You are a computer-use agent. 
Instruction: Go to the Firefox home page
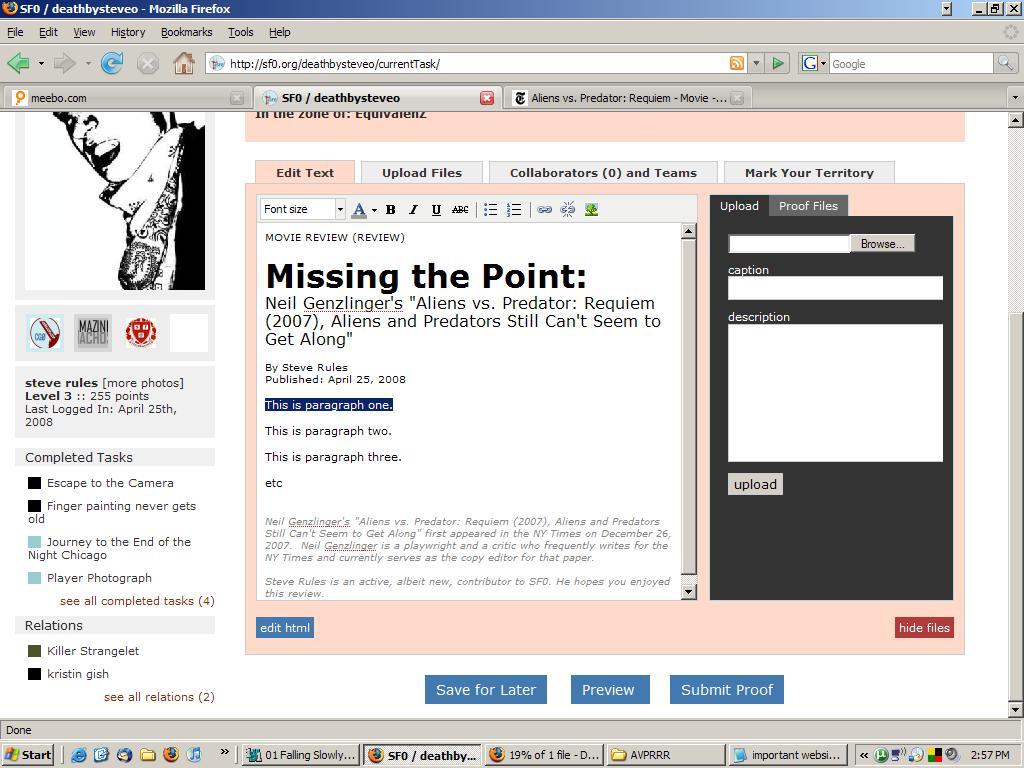(183, 64)
